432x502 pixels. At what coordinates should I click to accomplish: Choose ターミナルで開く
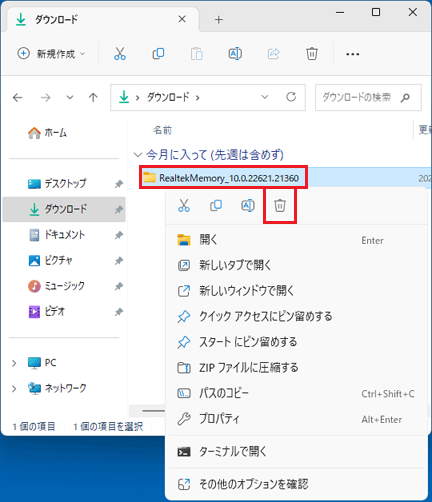pos(296,452)
